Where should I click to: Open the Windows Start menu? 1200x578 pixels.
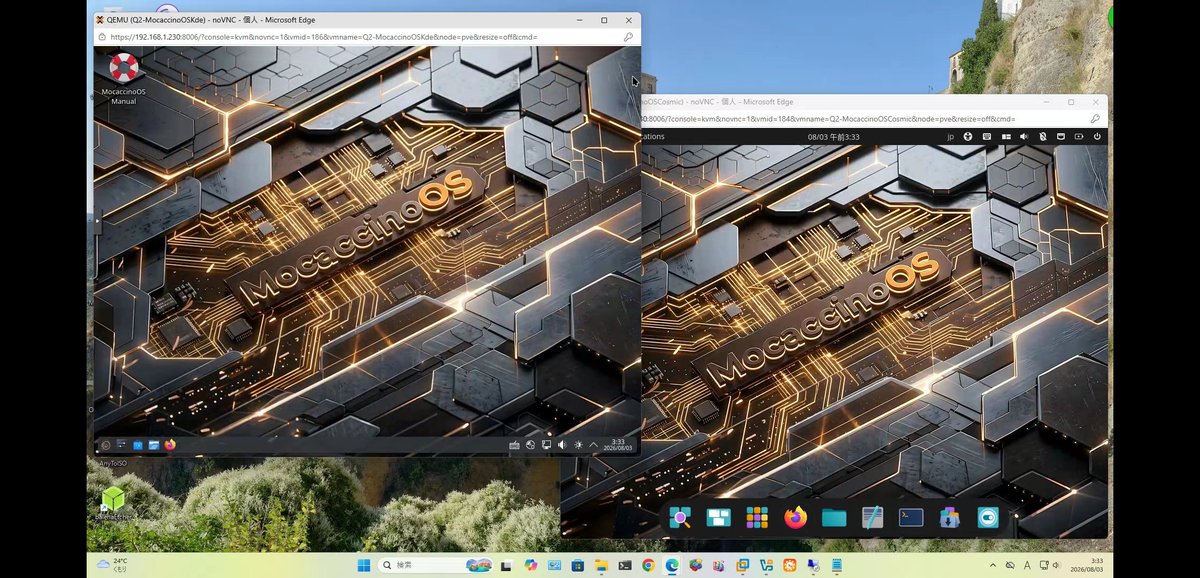pos(363,565)
